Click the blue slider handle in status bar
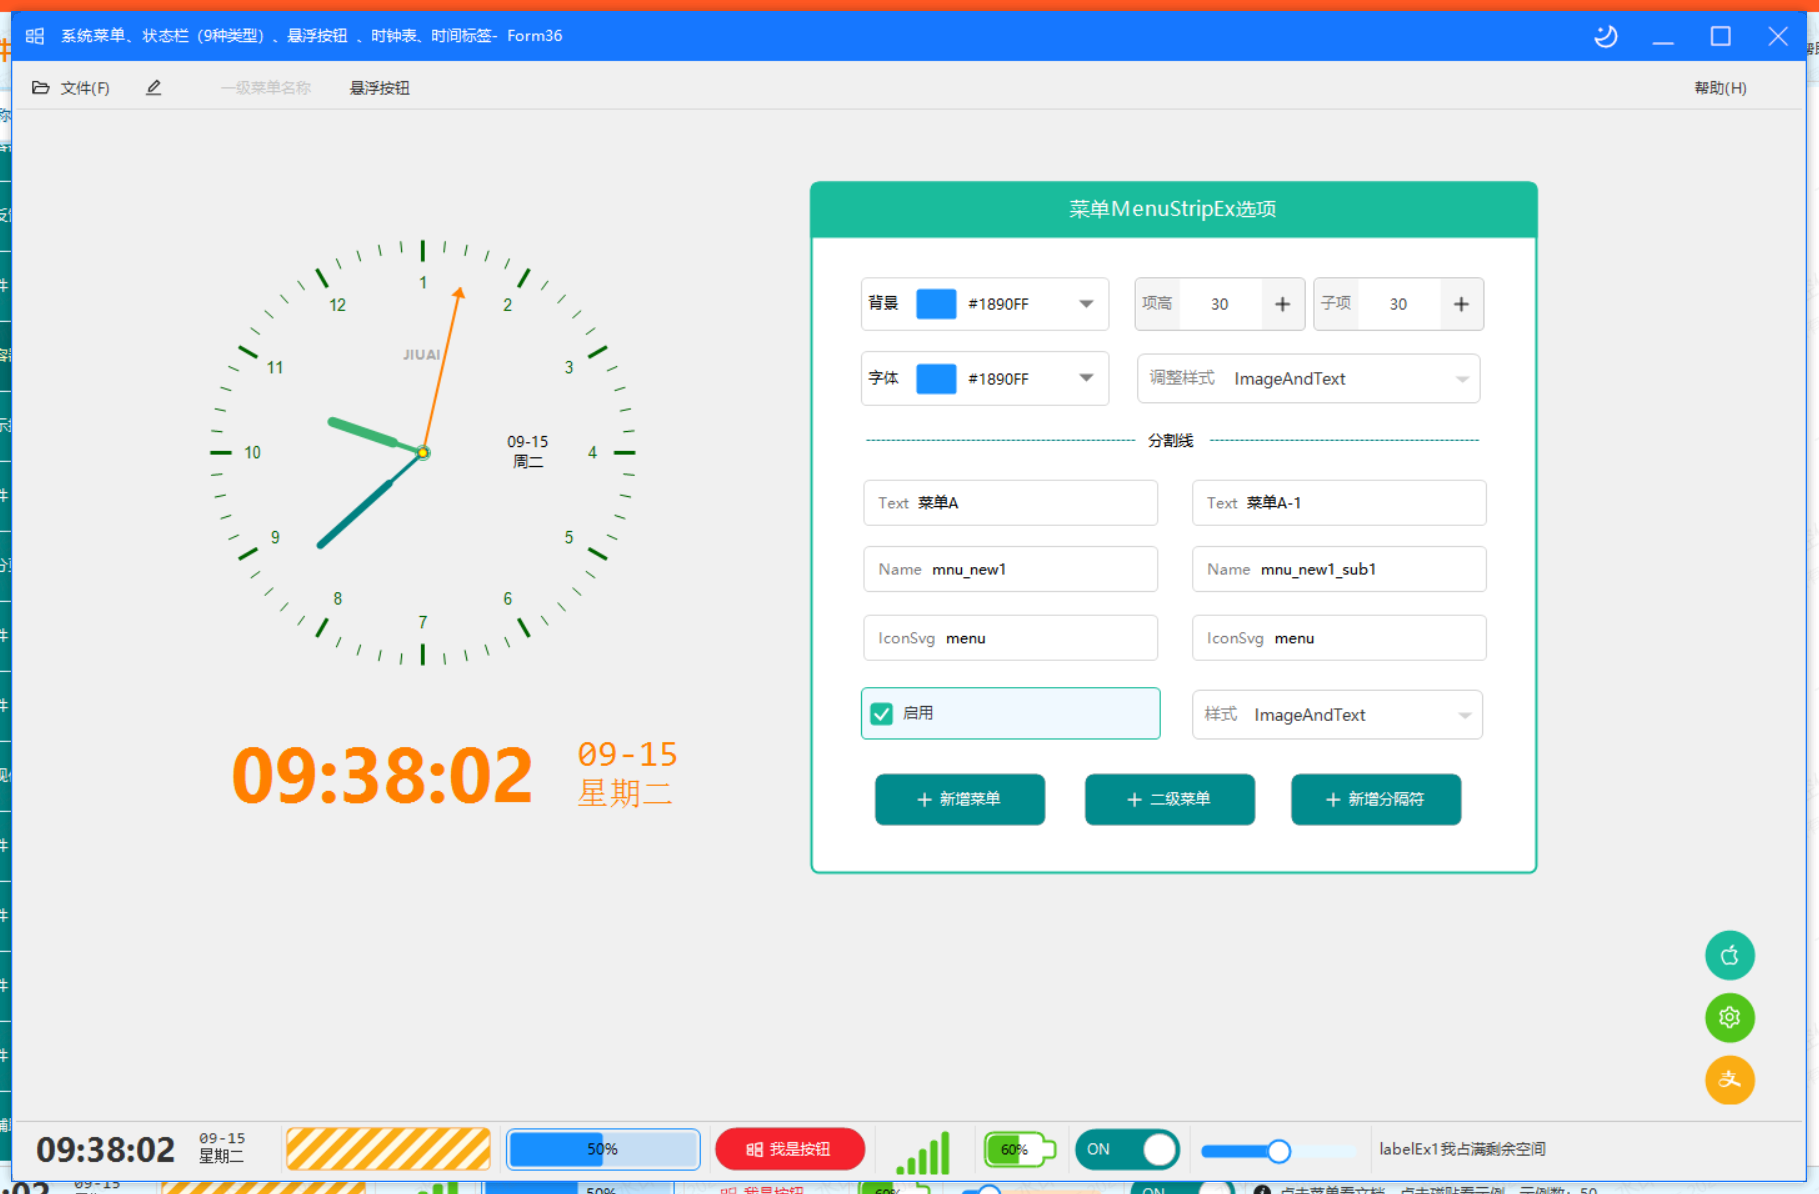This screenshot has width=1819, height=1194. (x=1278, y=1151)
